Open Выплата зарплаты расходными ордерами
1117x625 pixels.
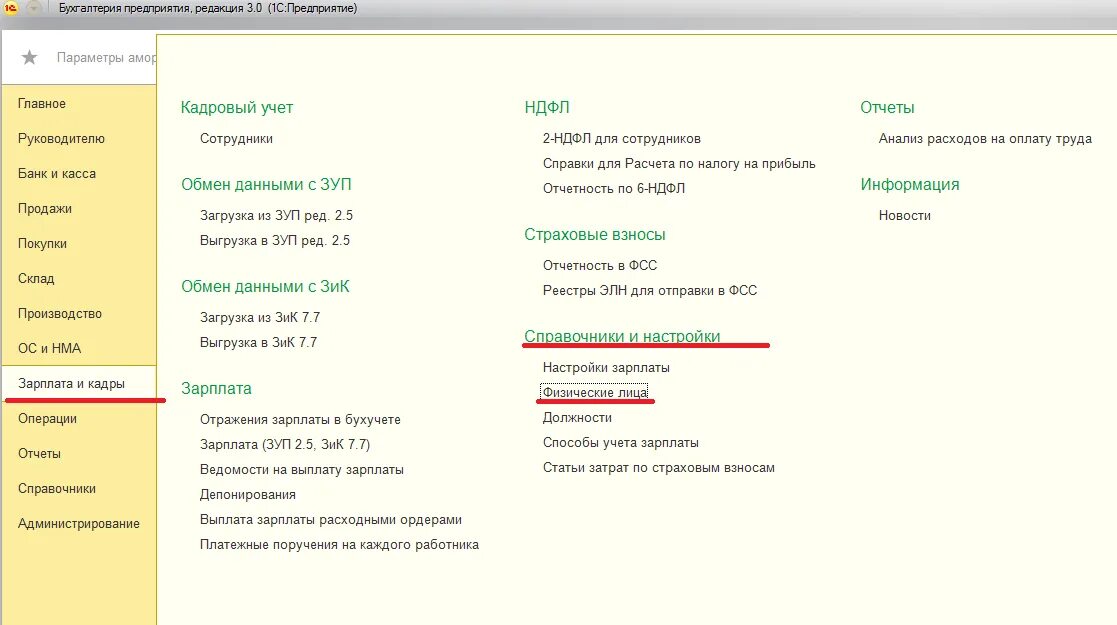click(x=331, y=519)
